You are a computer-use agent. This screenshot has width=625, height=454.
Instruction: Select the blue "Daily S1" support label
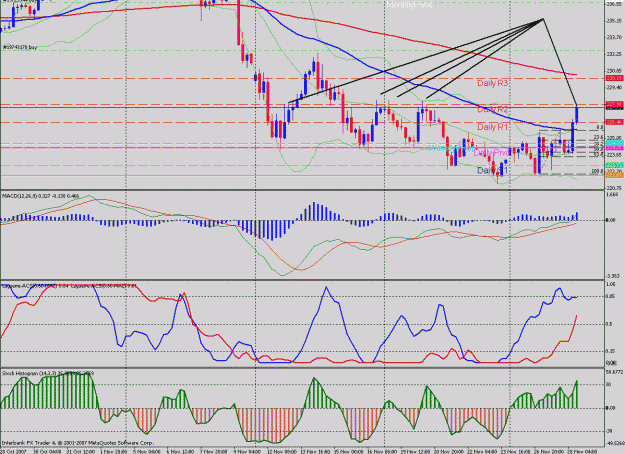coord(493,170)
